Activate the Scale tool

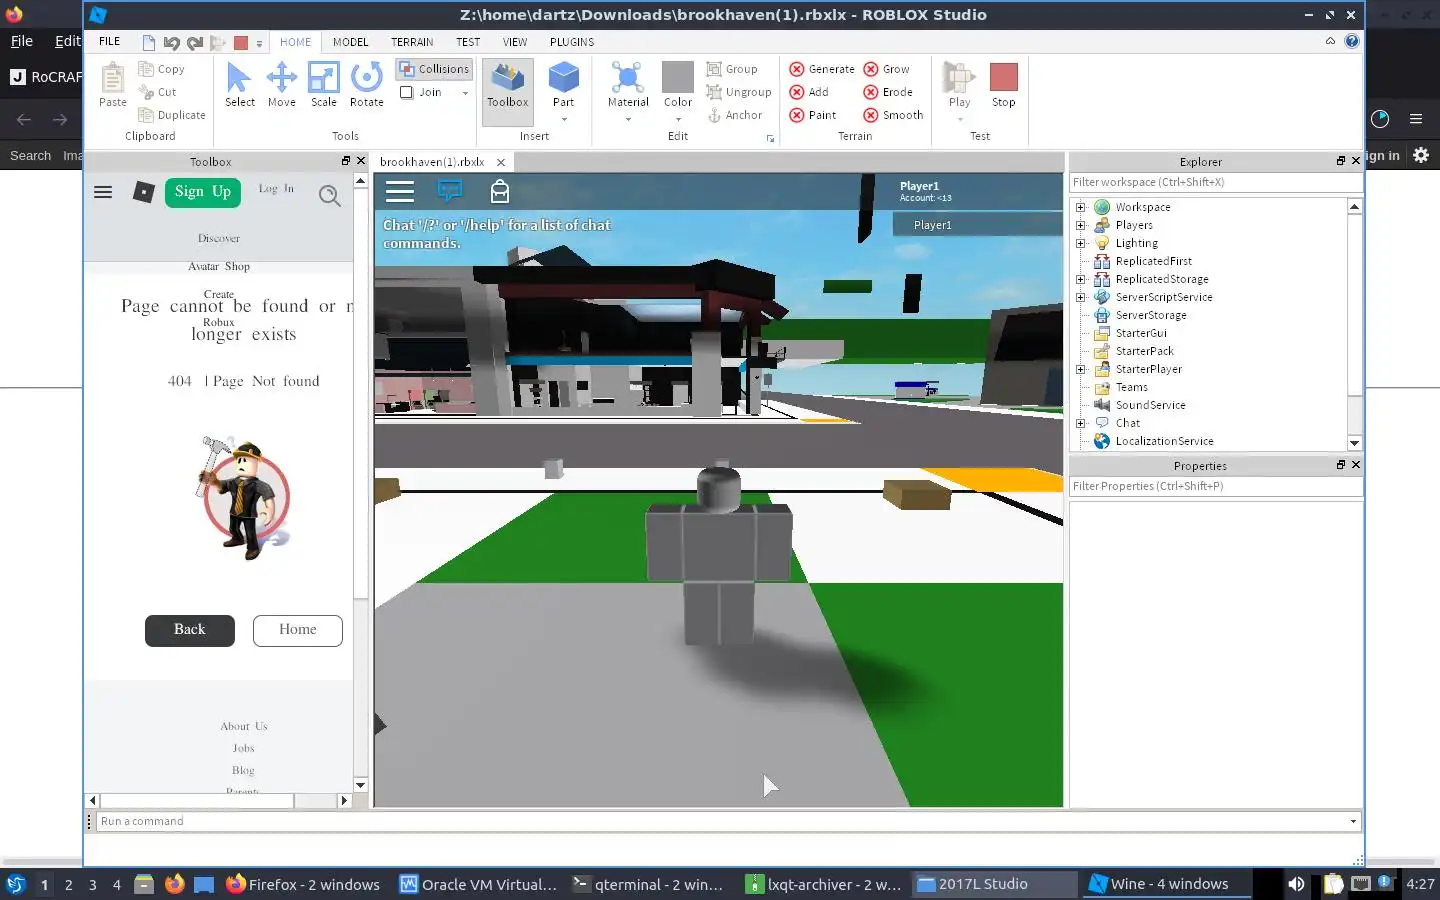point(324,85)
